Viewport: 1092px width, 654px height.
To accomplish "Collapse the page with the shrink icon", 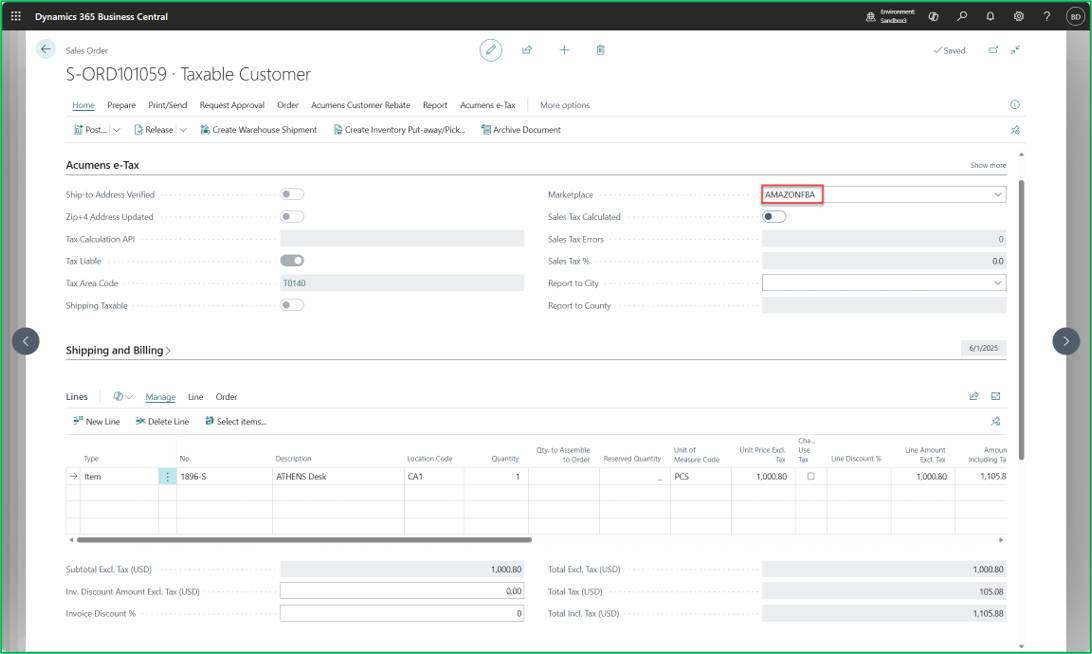I will click(x=1016, y=50).
